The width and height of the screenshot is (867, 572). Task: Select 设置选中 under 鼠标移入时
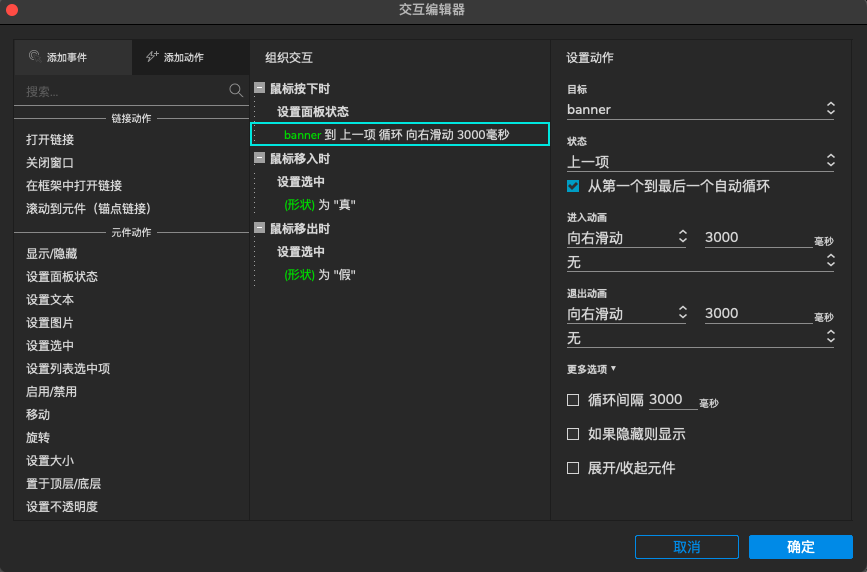click(x=301, y=181)
